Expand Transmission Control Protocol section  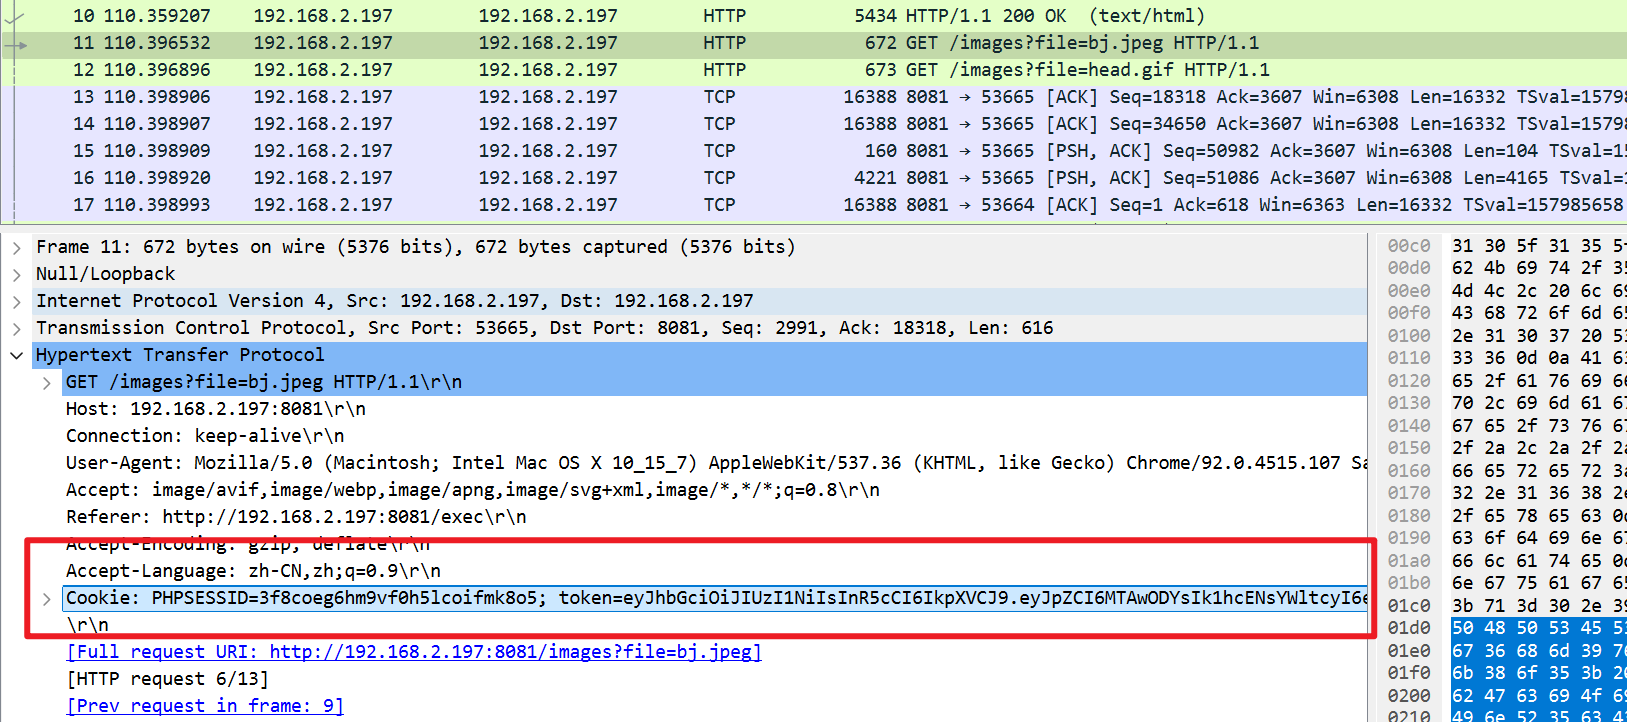[16, 328]
